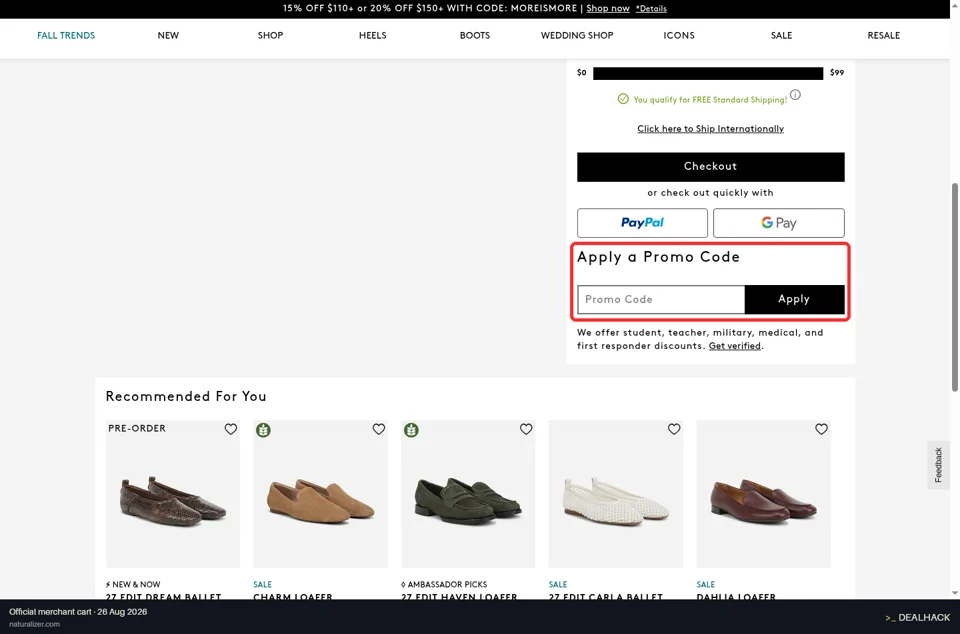The image size is (960, 634).
Task: Favorite the Dahlia Loafer heart icon
Action: point(822,429)
